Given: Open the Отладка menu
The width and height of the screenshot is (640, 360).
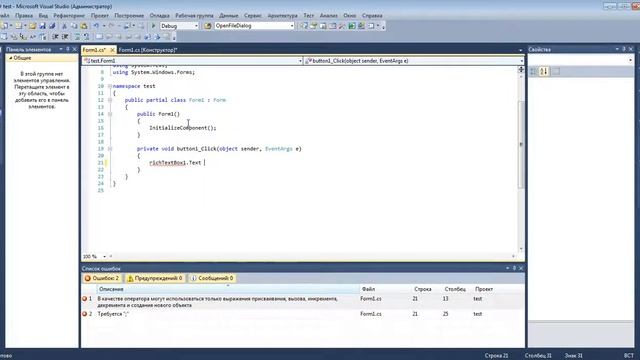Looking at the screenshot, I should pyautogui.click(x=159, y=16).
